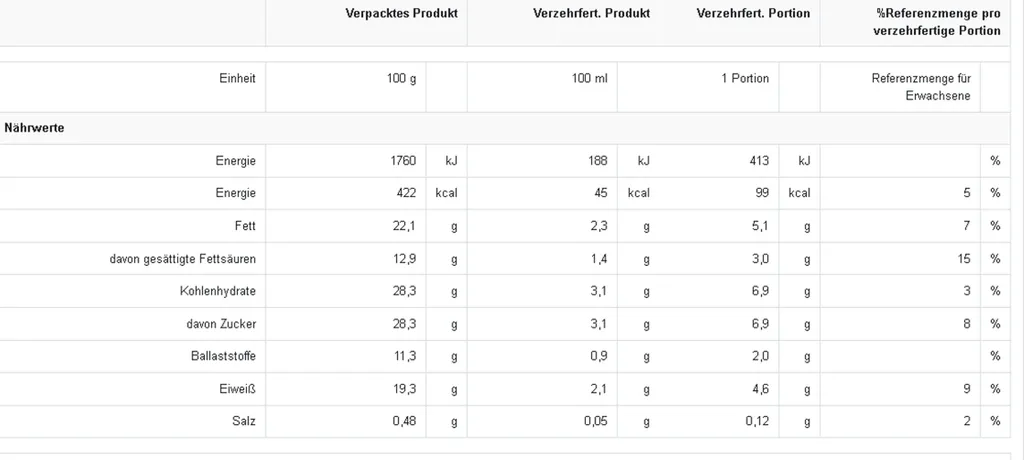This screenshot has width=1024, height=460.
Task: Click the 15 % reference value for saturated fats
Action: pos(965,259)
